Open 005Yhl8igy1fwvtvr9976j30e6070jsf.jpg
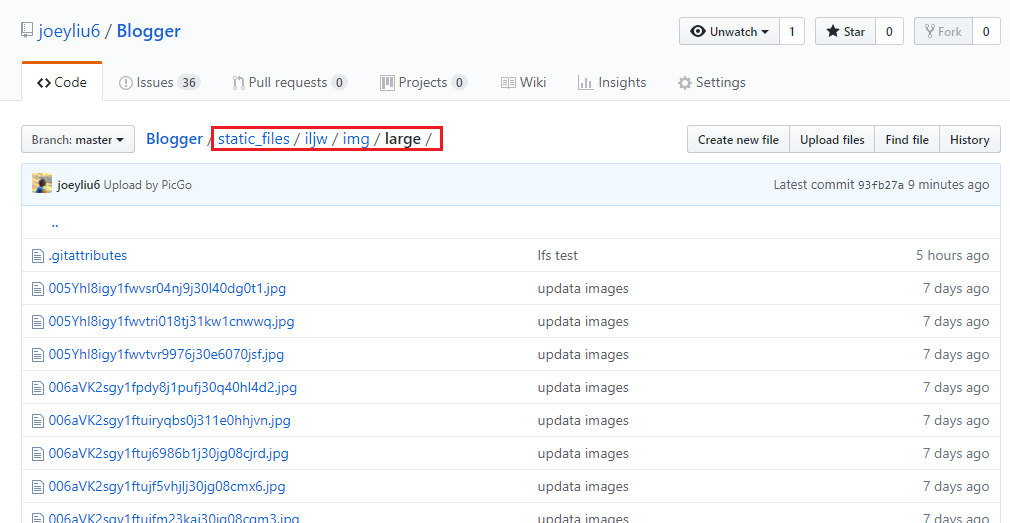1010x523 pixels. (166, 354)
